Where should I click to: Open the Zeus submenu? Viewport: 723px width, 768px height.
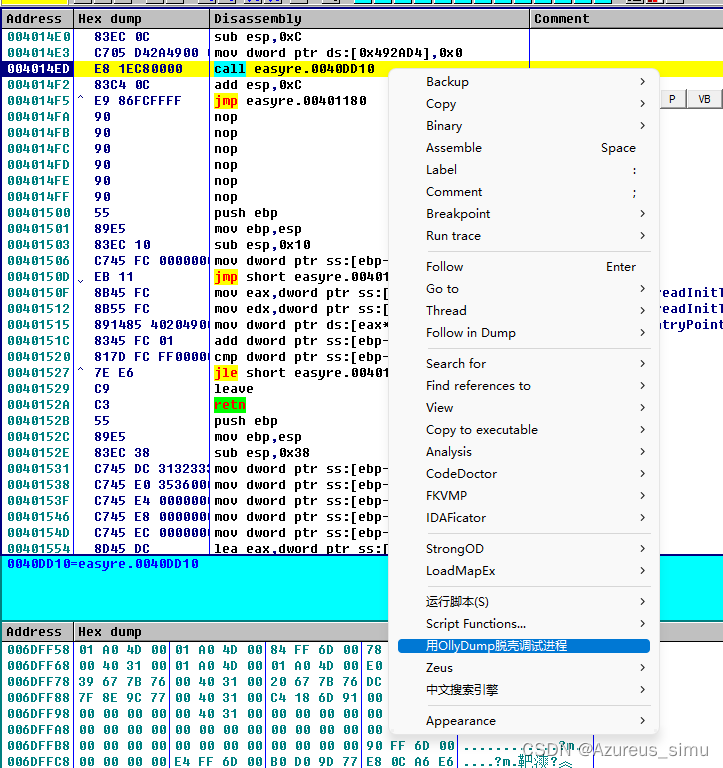tap(524, 668)
